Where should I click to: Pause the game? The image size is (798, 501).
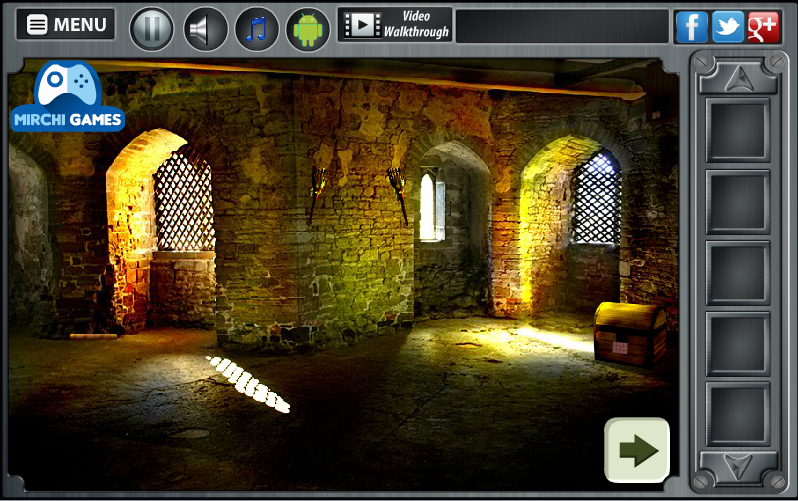pos(152,29)
